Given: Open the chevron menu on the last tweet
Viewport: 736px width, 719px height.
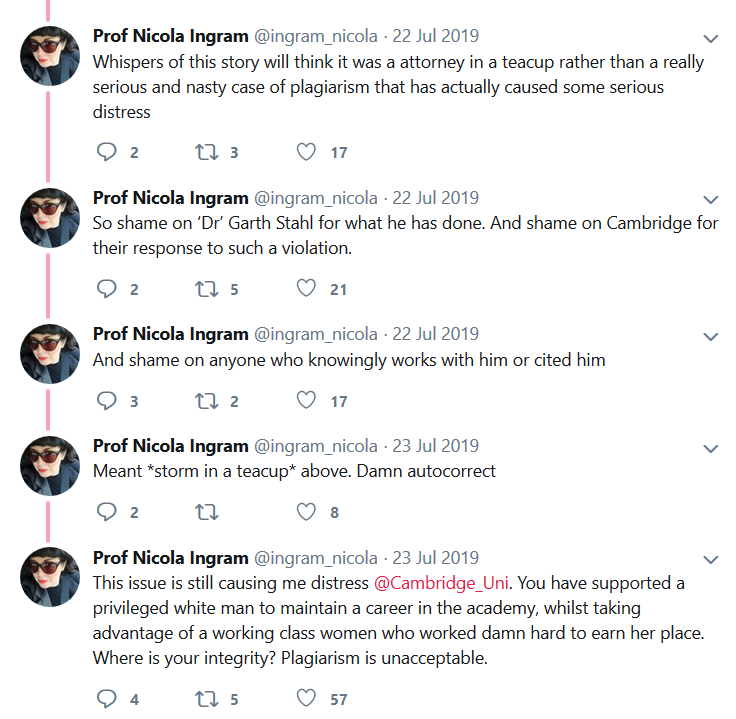Looking at the screenshot, I should coord(711,559).
